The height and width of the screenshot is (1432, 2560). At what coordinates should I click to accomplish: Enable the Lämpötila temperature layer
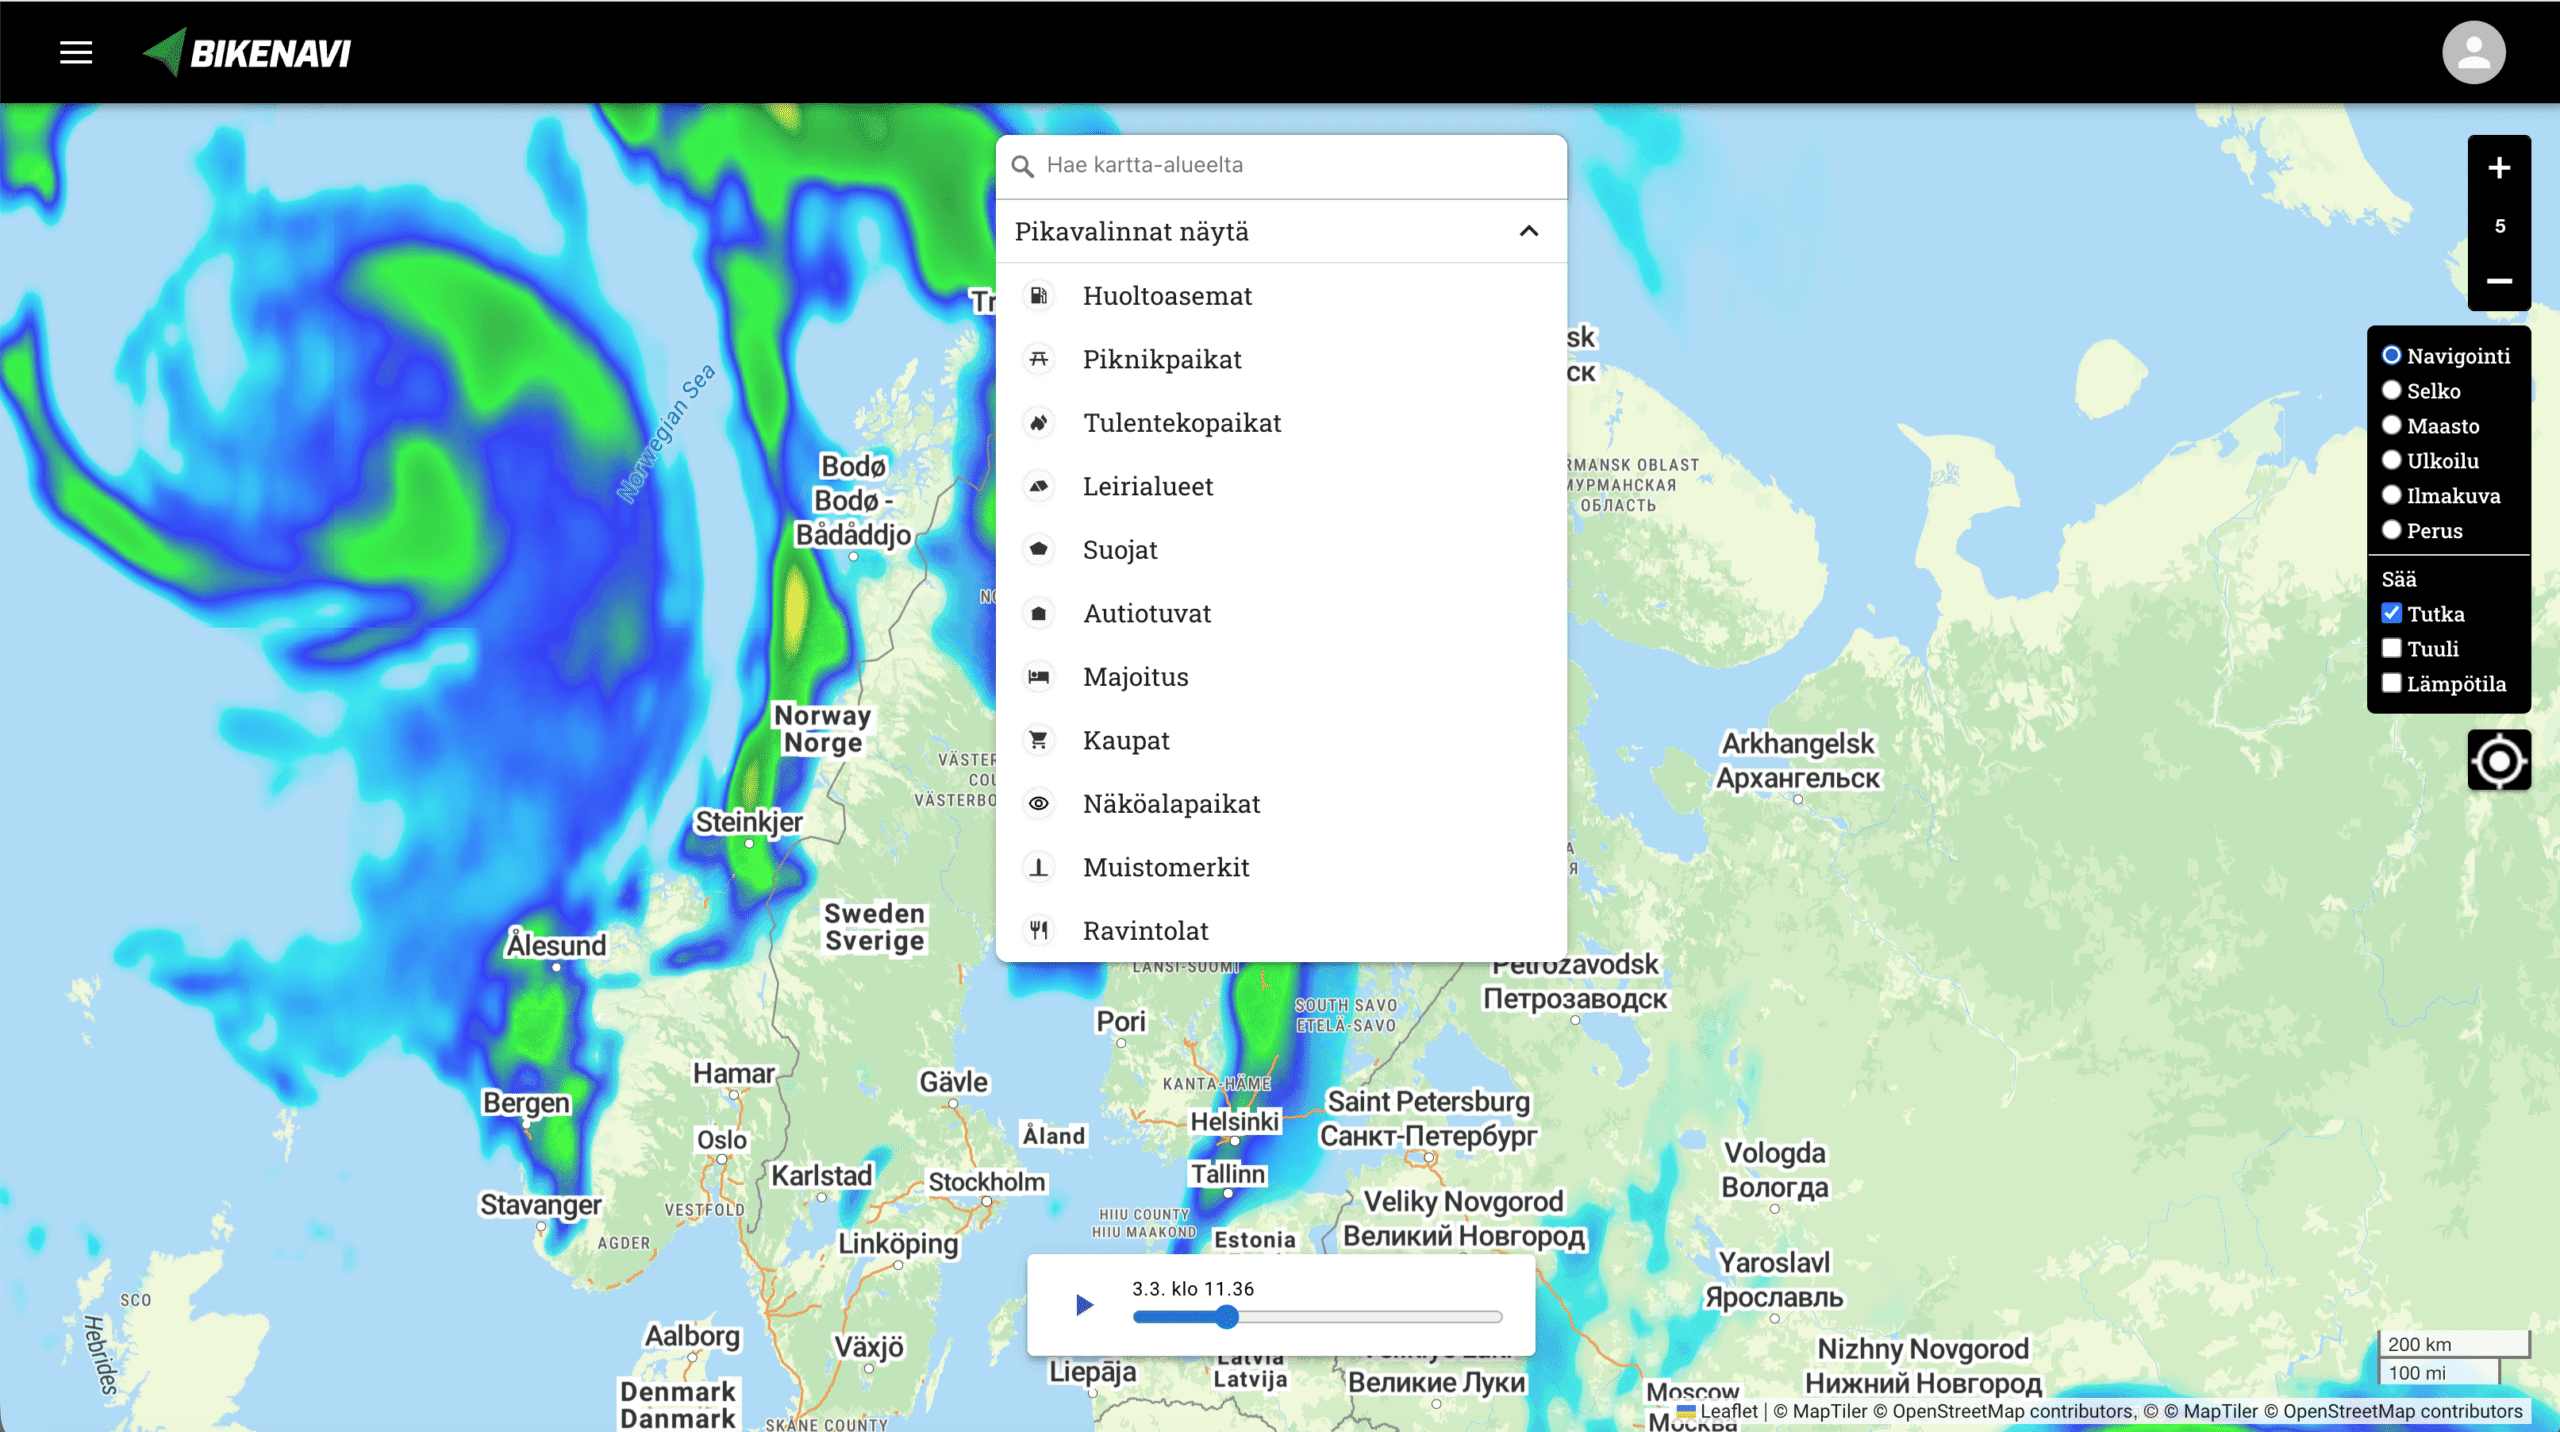[x=2391, y=684]
